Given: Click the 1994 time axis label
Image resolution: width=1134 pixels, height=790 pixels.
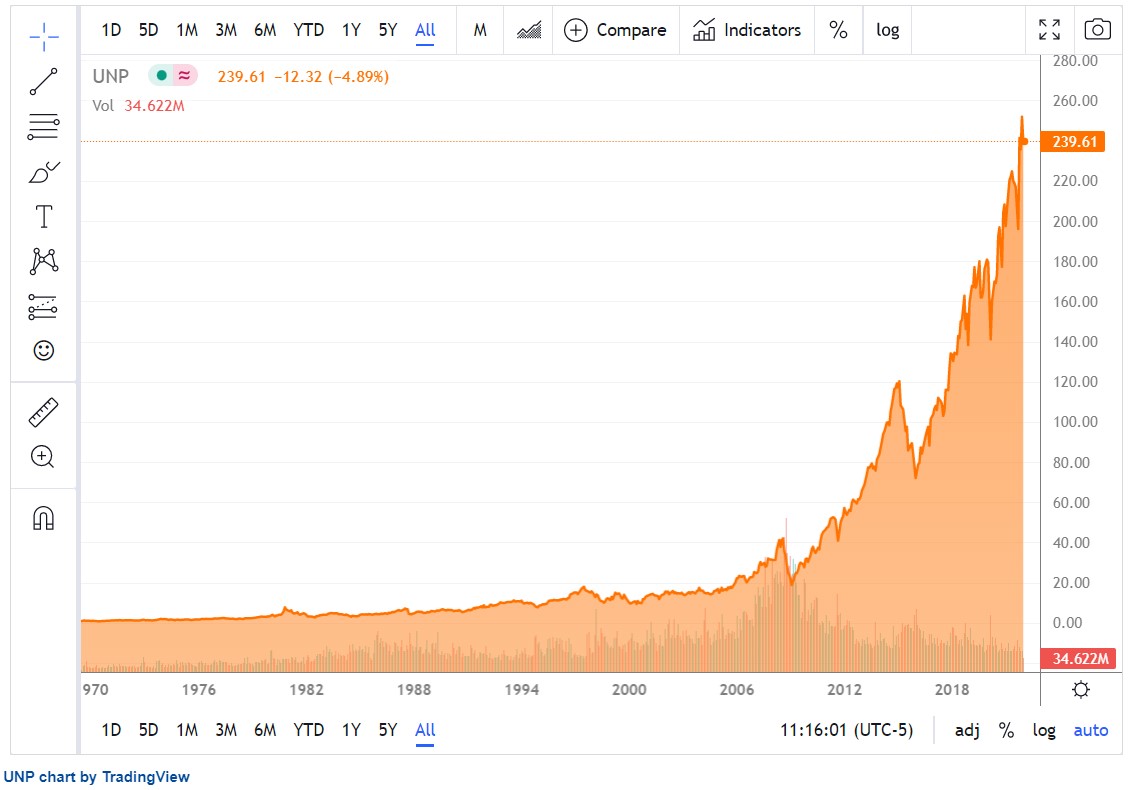Looking at the screenshot, I should pyautogui.click(x=521, y=689).
